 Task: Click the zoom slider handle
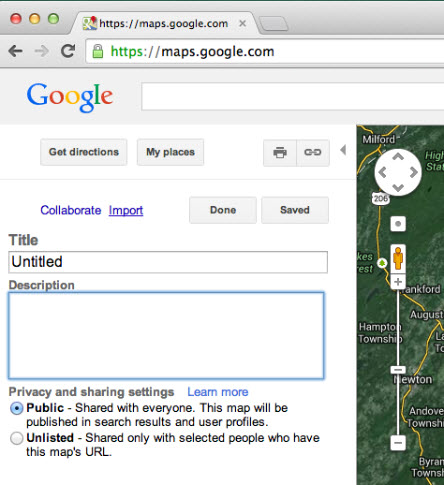(x=398, y=370)
